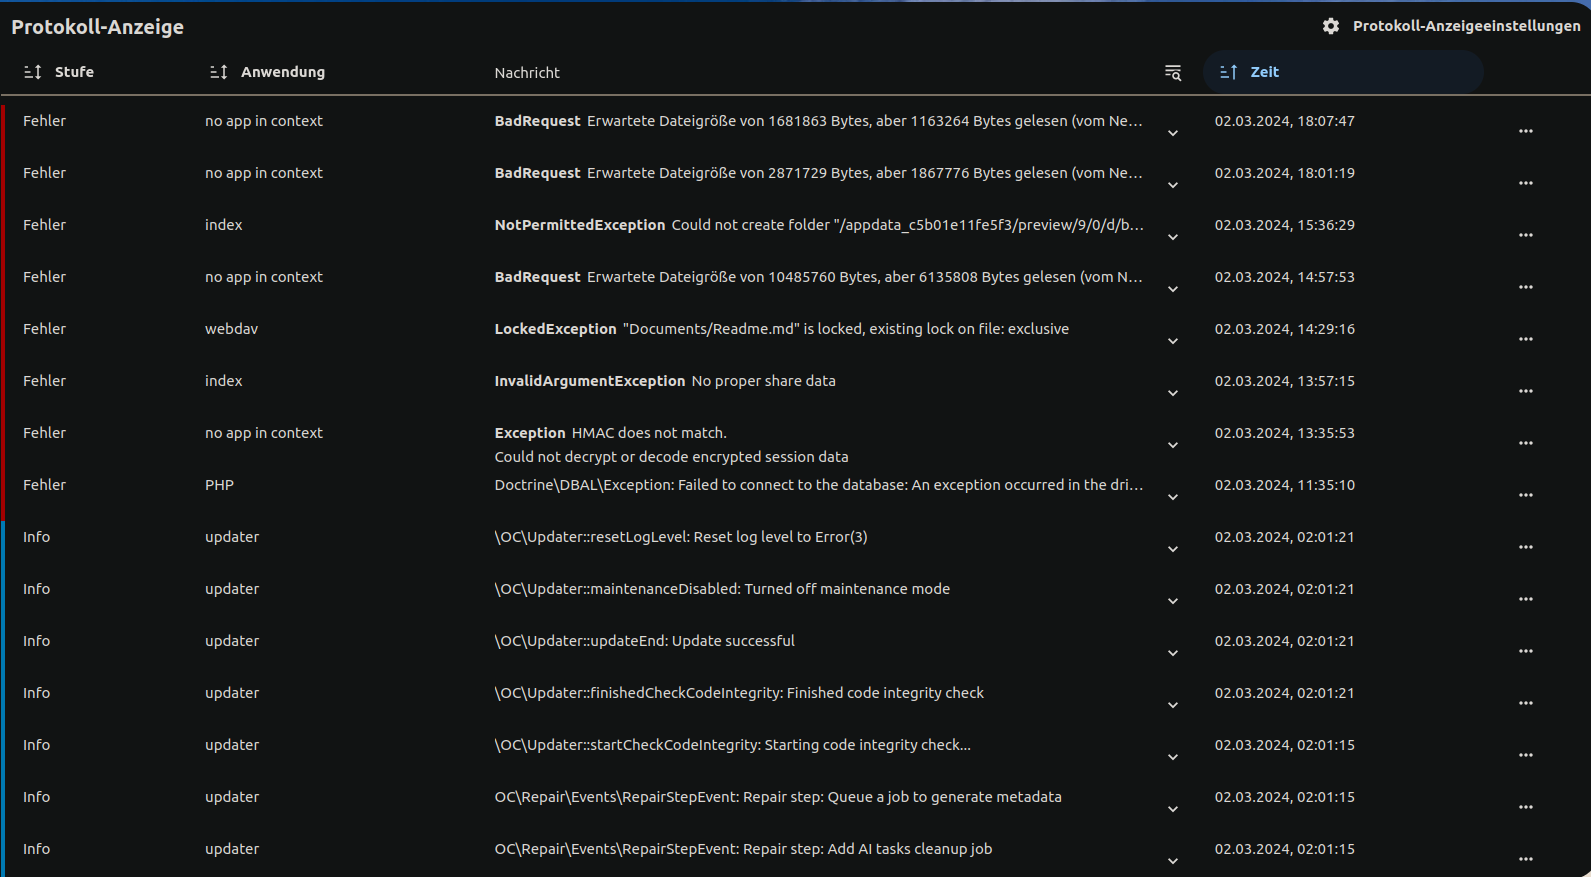This screenshot has height=877, width=1591.
Task: Click Could not decrypt session data text
Action: coord(671,457)
